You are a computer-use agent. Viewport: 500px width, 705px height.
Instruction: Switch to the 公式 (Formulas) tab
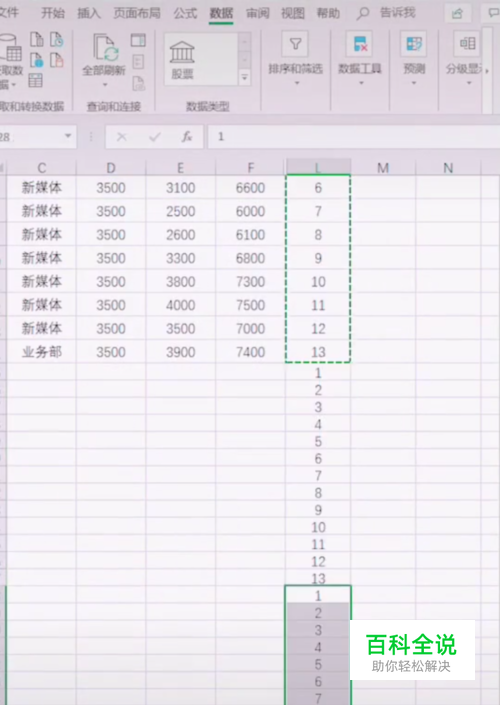coord(185,13)
